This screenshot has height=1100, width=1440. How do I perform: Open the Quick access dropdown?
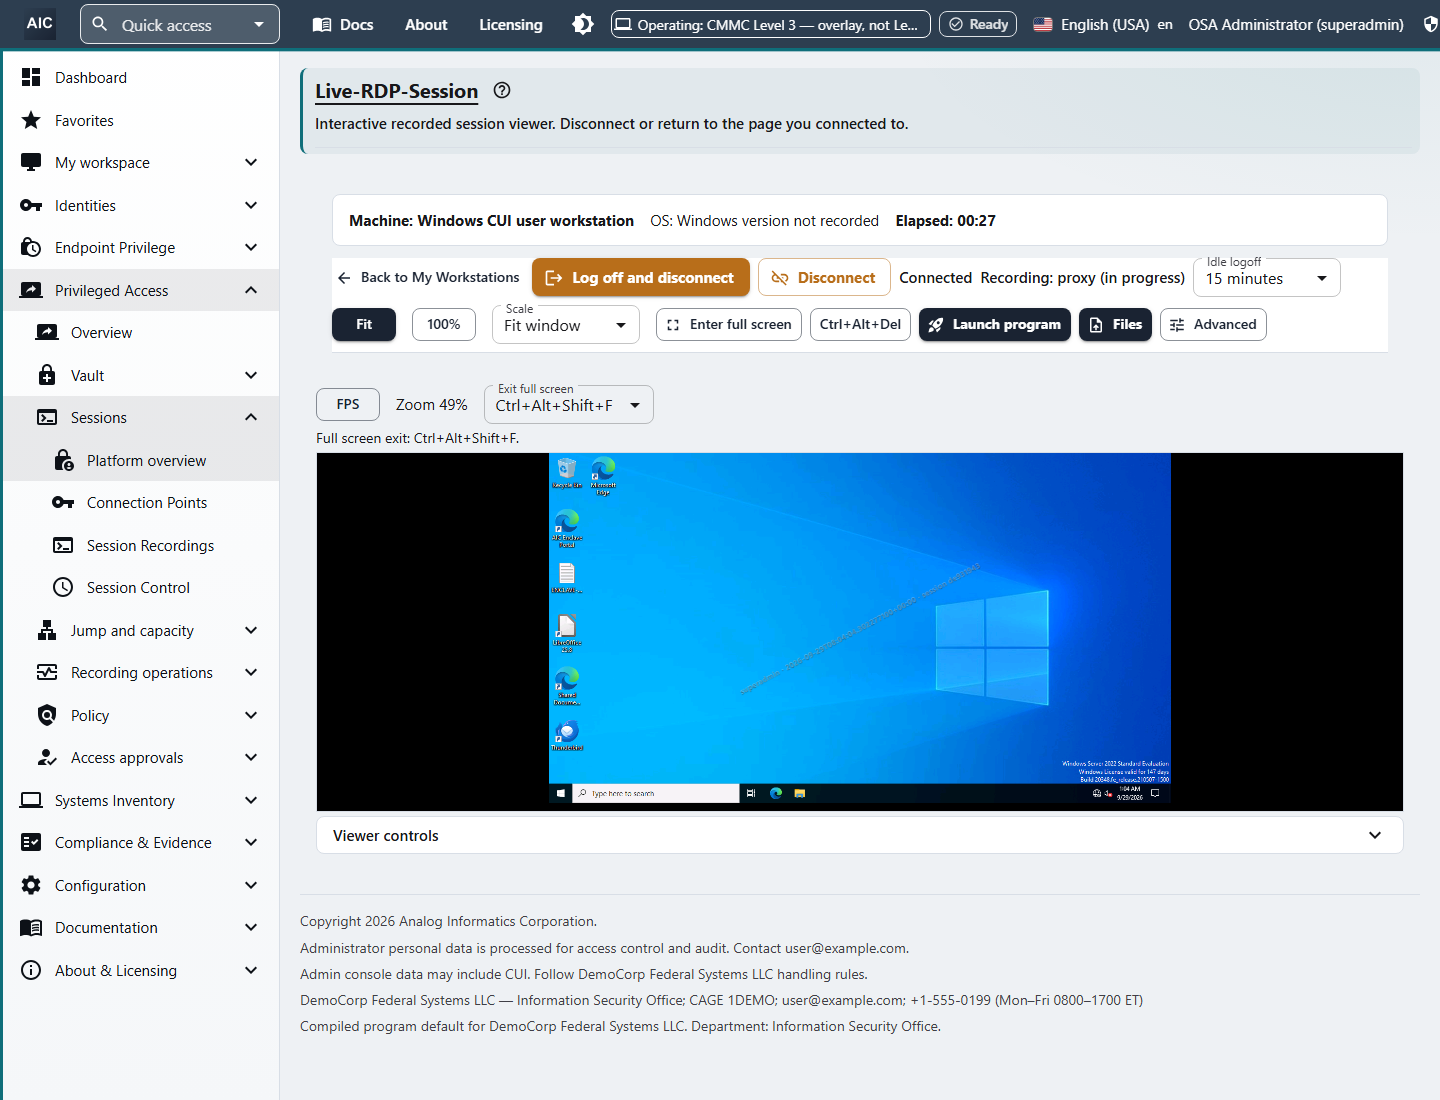pos(180,24)
